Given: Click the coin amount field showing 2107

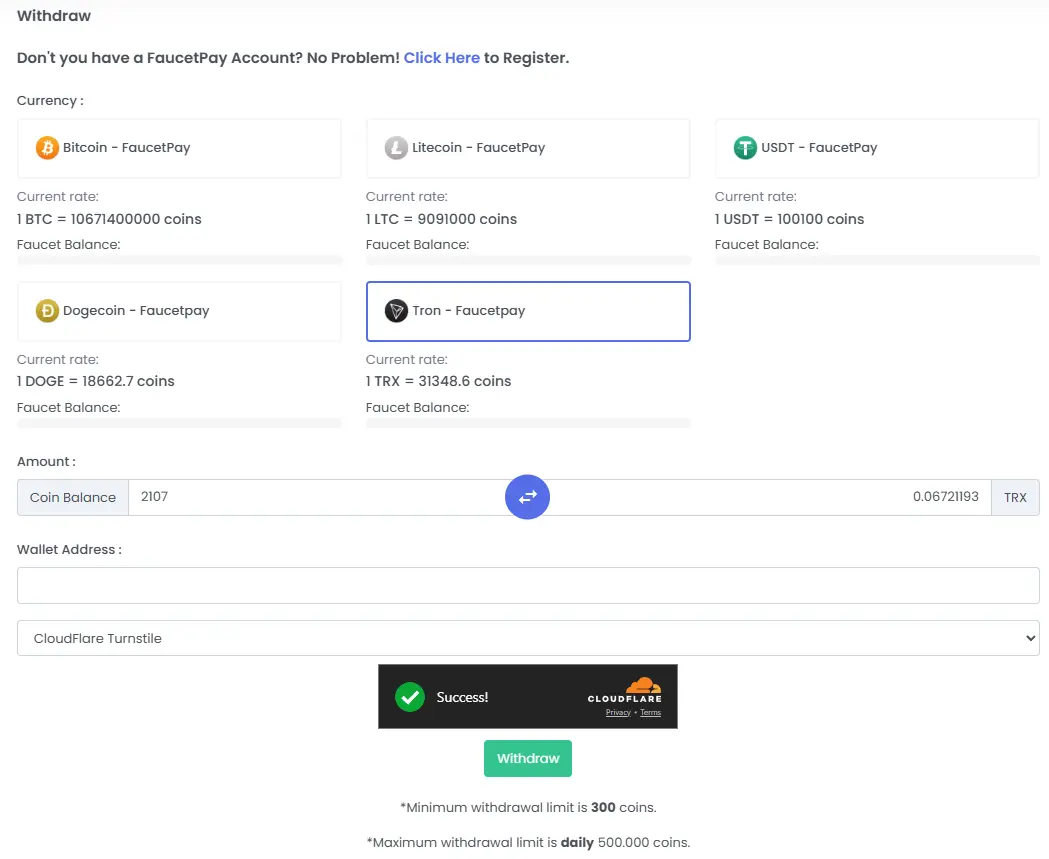Looking at the screenshot, I should pyautogui.click(x=300, y=497).
